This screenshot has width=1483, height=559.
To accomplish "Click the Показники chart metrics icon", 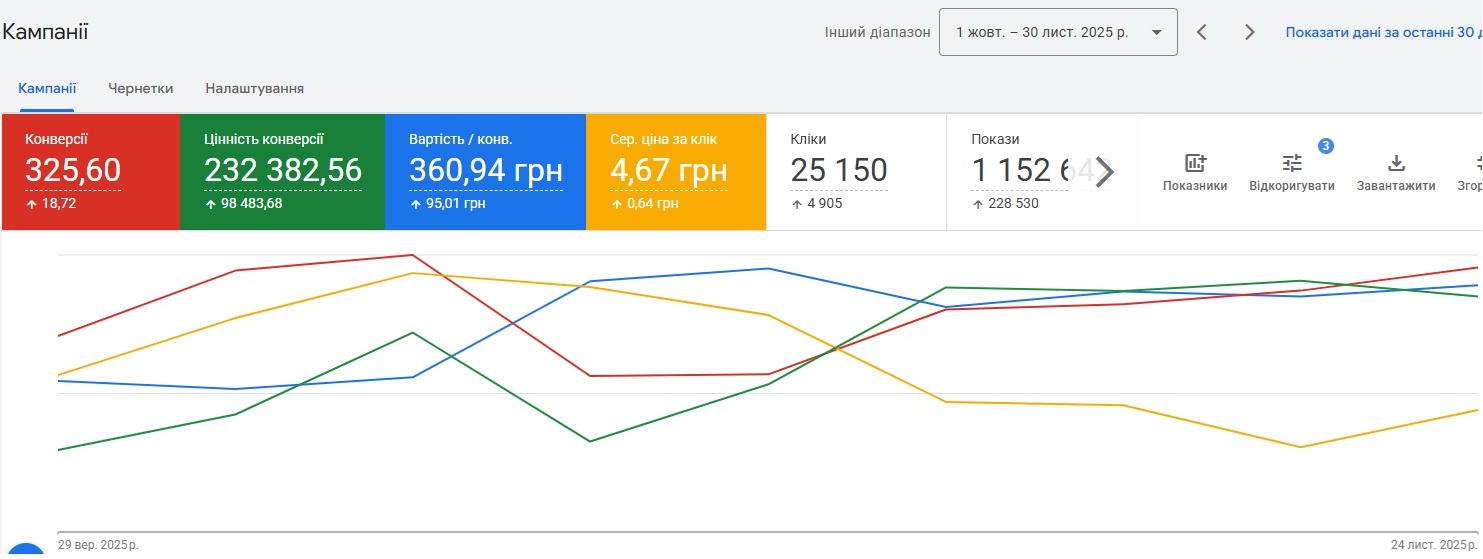I will pyautogui.click(x=1194, y=163).
